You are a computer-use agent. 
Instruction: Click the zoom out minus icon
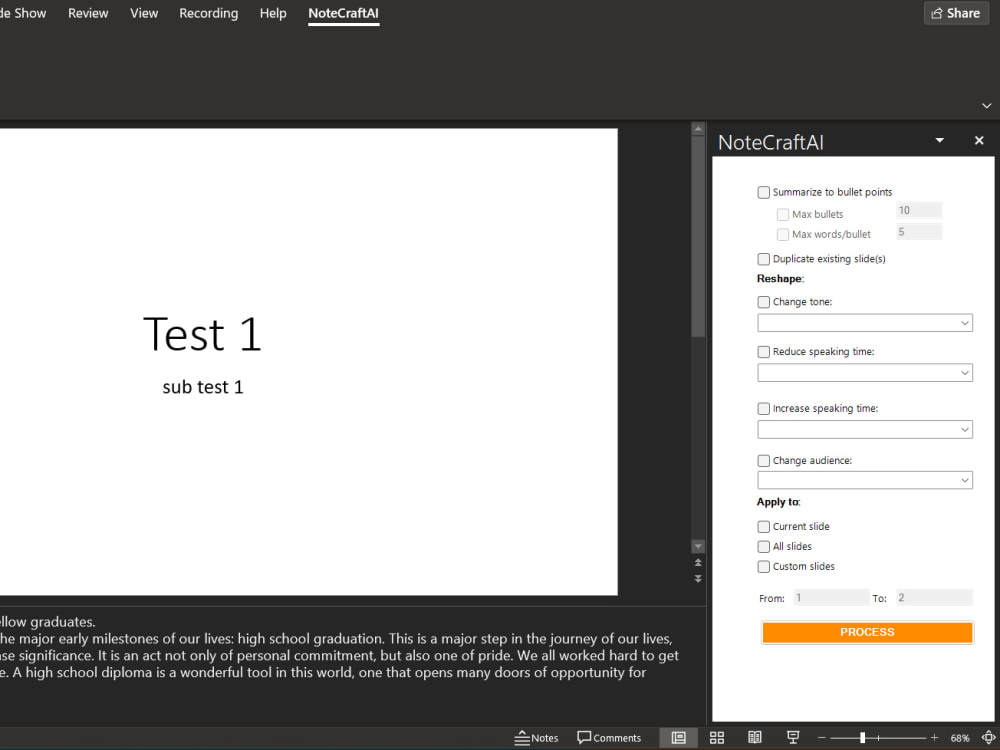(x=822, y=738)
